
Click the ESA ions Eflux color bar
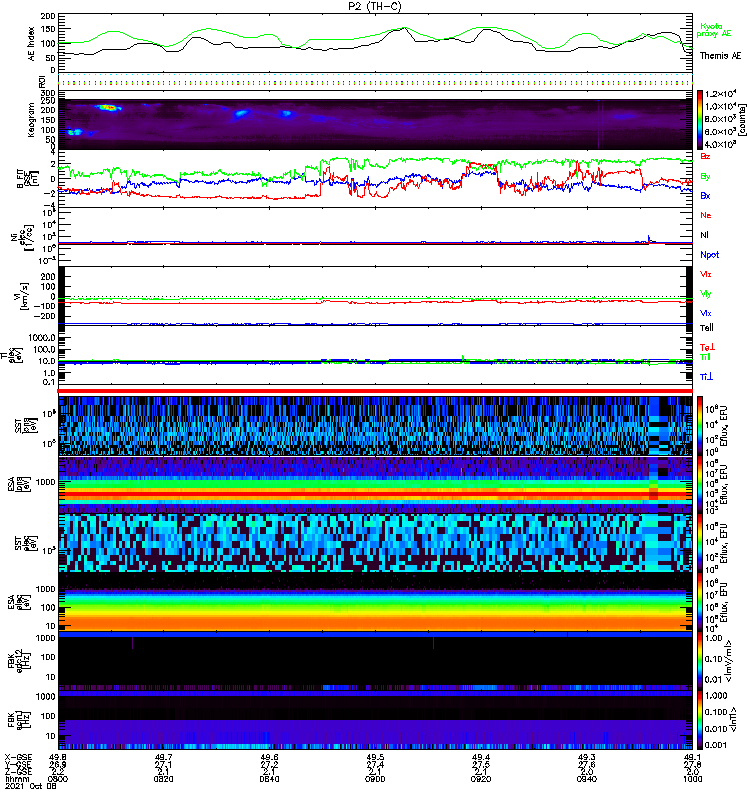coord(700,485)
